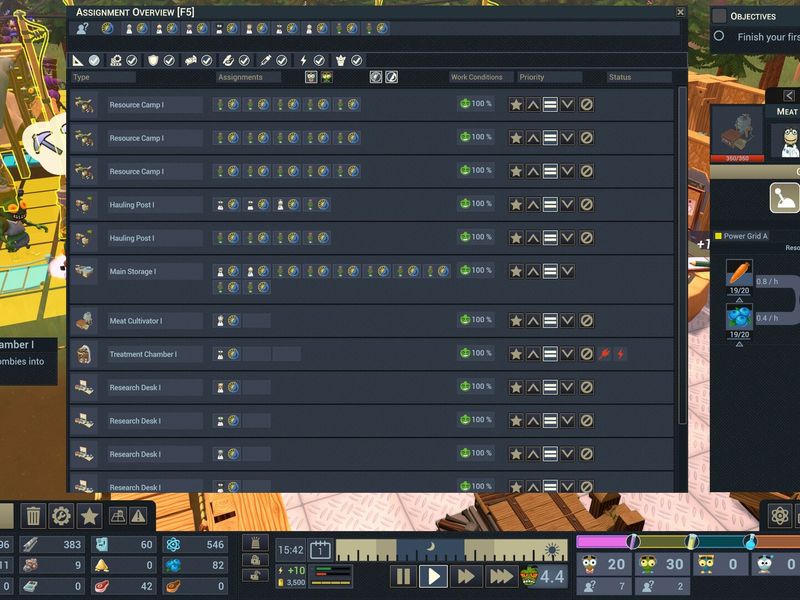Collapse the Meat side panel arrow
Screen dimensions: 800x600
point(789,95)
